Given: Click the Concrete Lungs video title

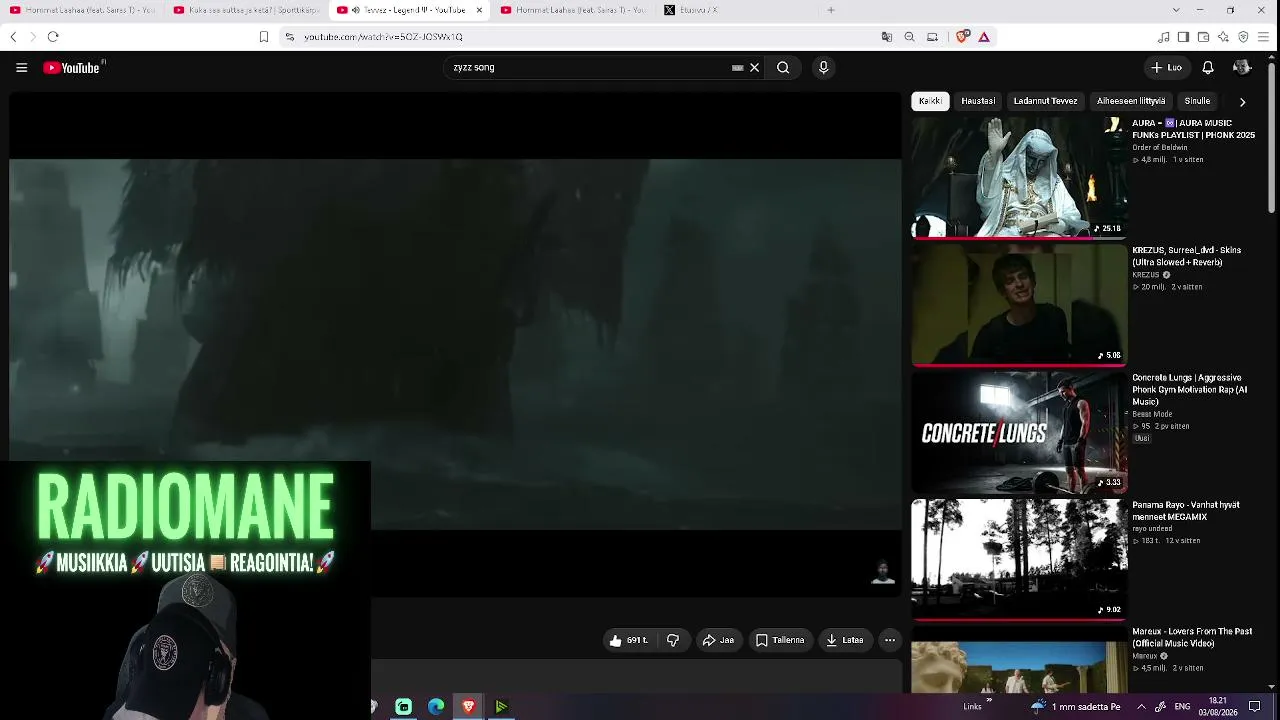Looking at the screenshot, I should [x=1190, y=390].
